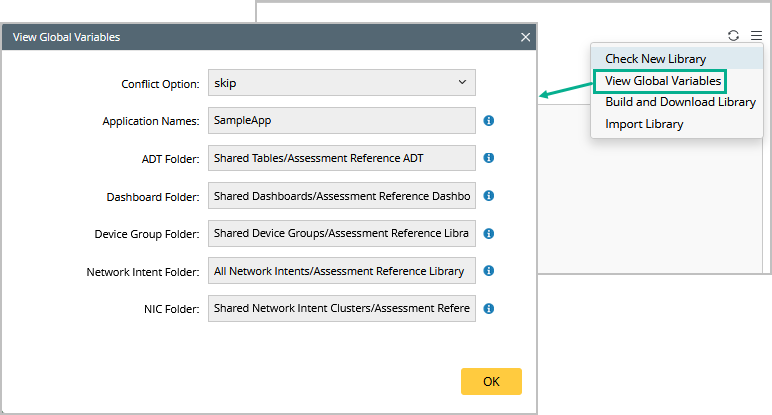This screenshot has width=772, height=415.
Task: Click the refresh icon beside hamburger menu
Action: 733,35
